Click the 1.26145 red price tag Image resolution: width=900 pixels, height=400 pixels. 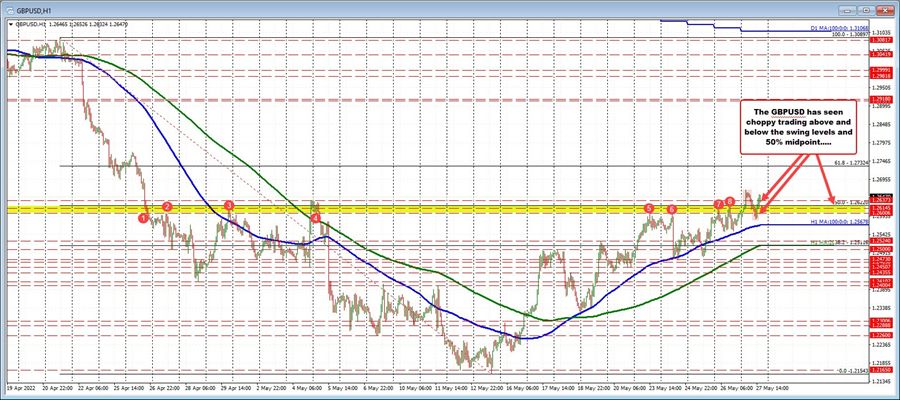click(881, 208)
